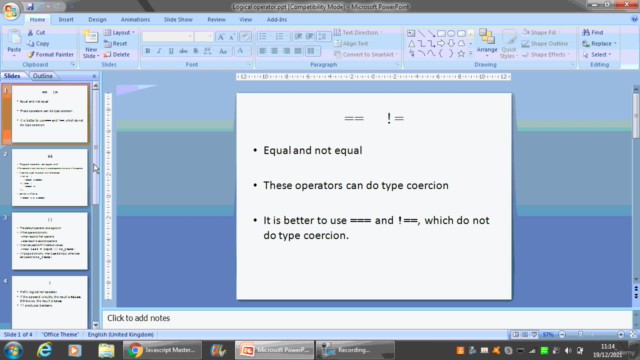Open the Slide Show ribbon tab

178,19
